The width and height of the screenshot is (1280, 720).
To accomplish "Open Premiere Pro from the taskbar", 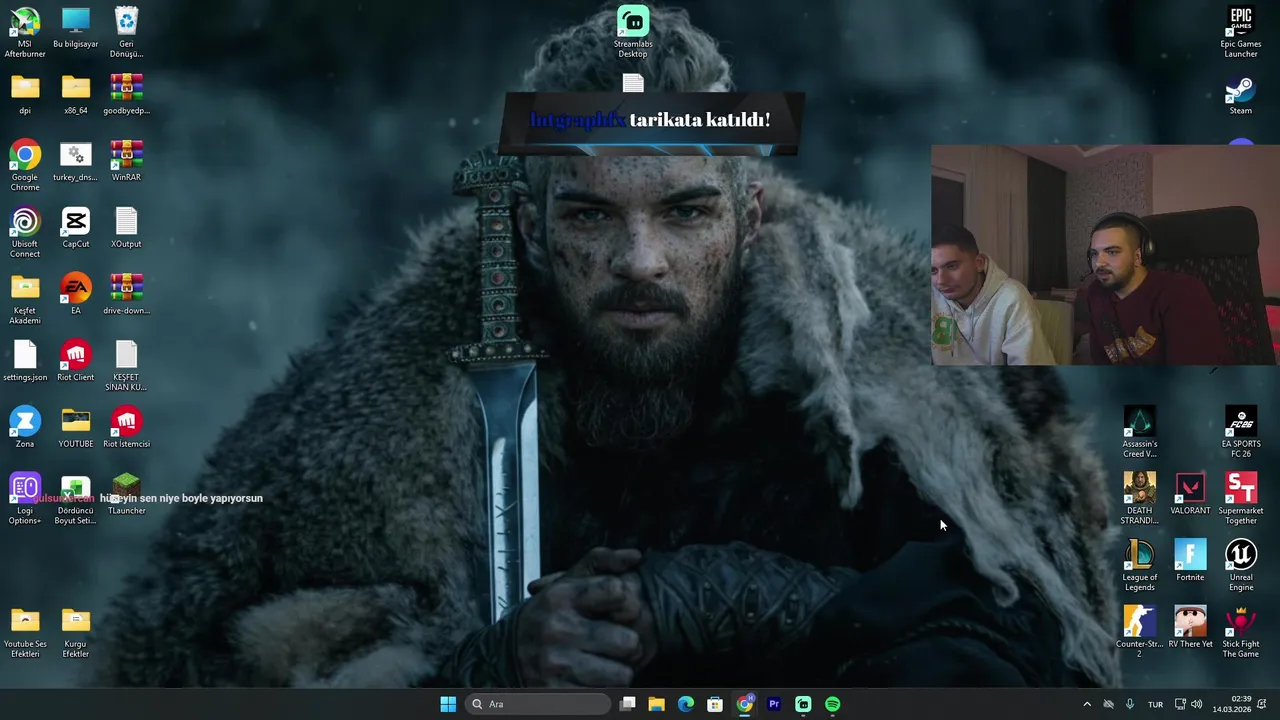I will [x=774, y=704].
